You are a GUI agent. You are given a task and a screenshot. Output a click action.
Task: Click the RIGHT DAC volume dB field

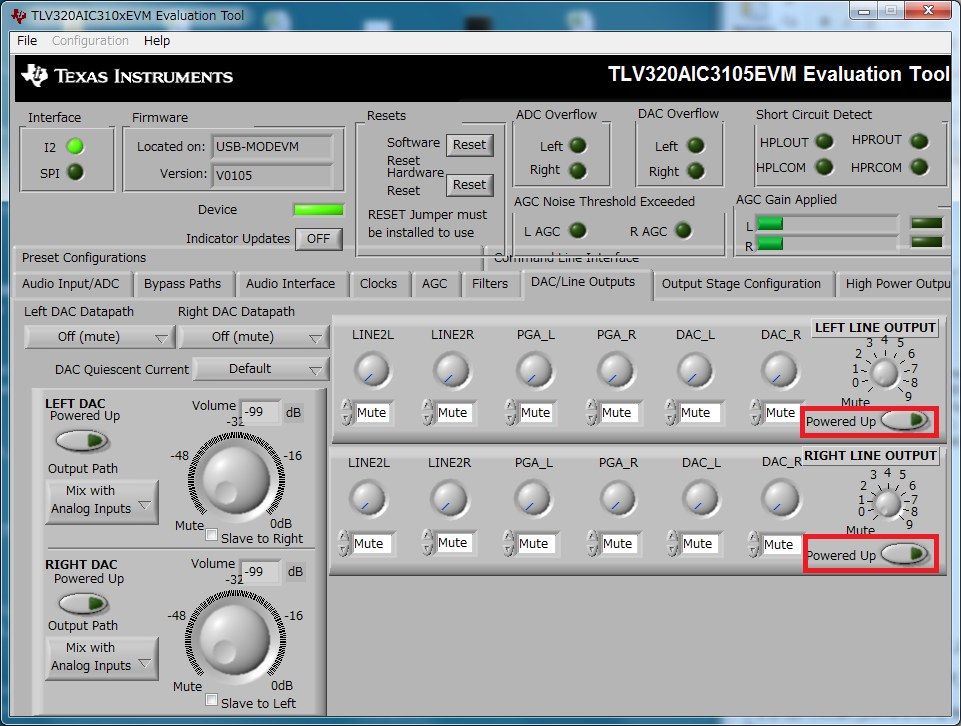coord(260,572)
